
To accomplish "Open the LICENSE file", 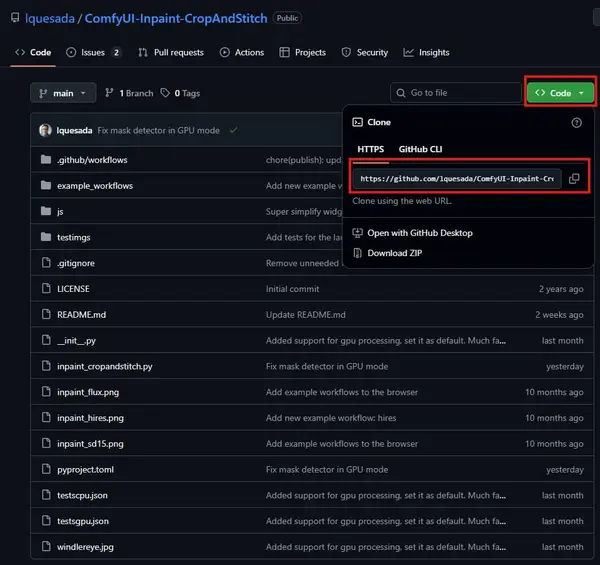I will (x=73, y=288).
